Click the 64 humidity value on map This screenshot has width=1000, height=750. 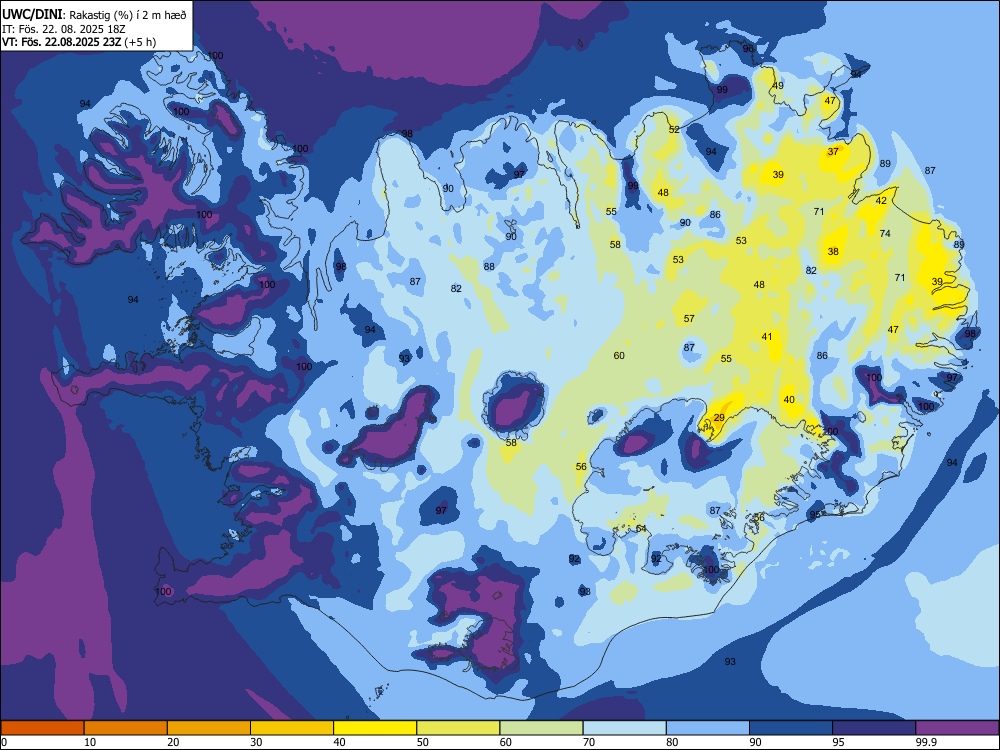(641, 529)
